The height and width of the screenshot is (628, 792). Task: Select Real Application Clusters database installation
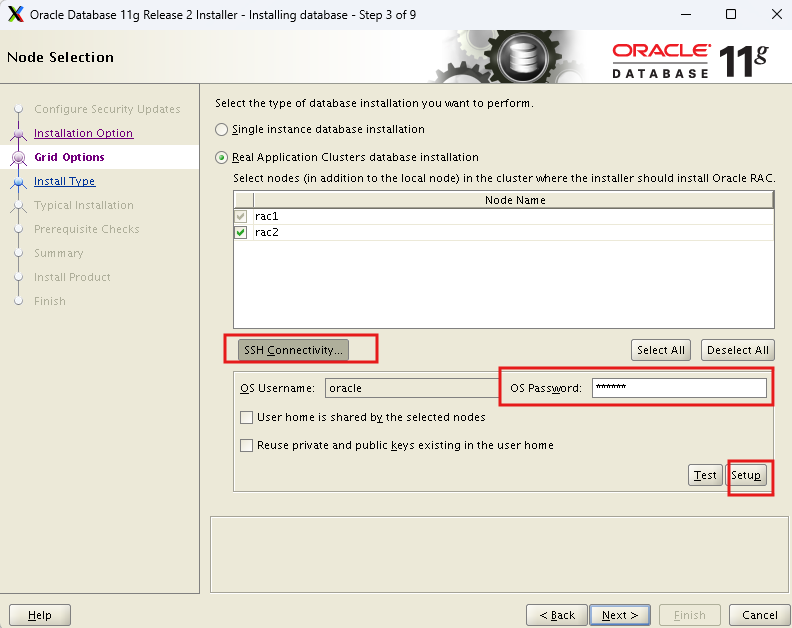coord(221,158)
